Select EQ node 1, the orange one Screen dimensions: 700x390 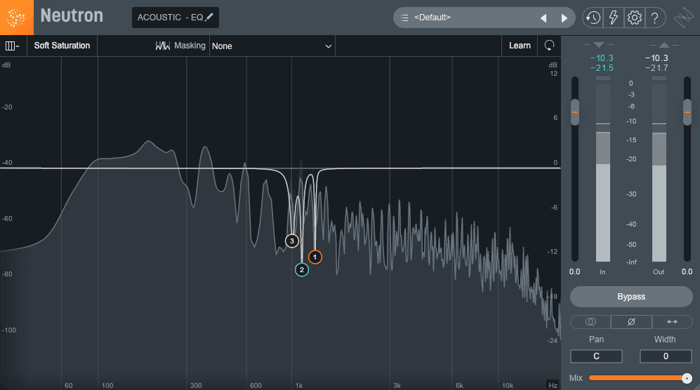(x=315, y=257)
